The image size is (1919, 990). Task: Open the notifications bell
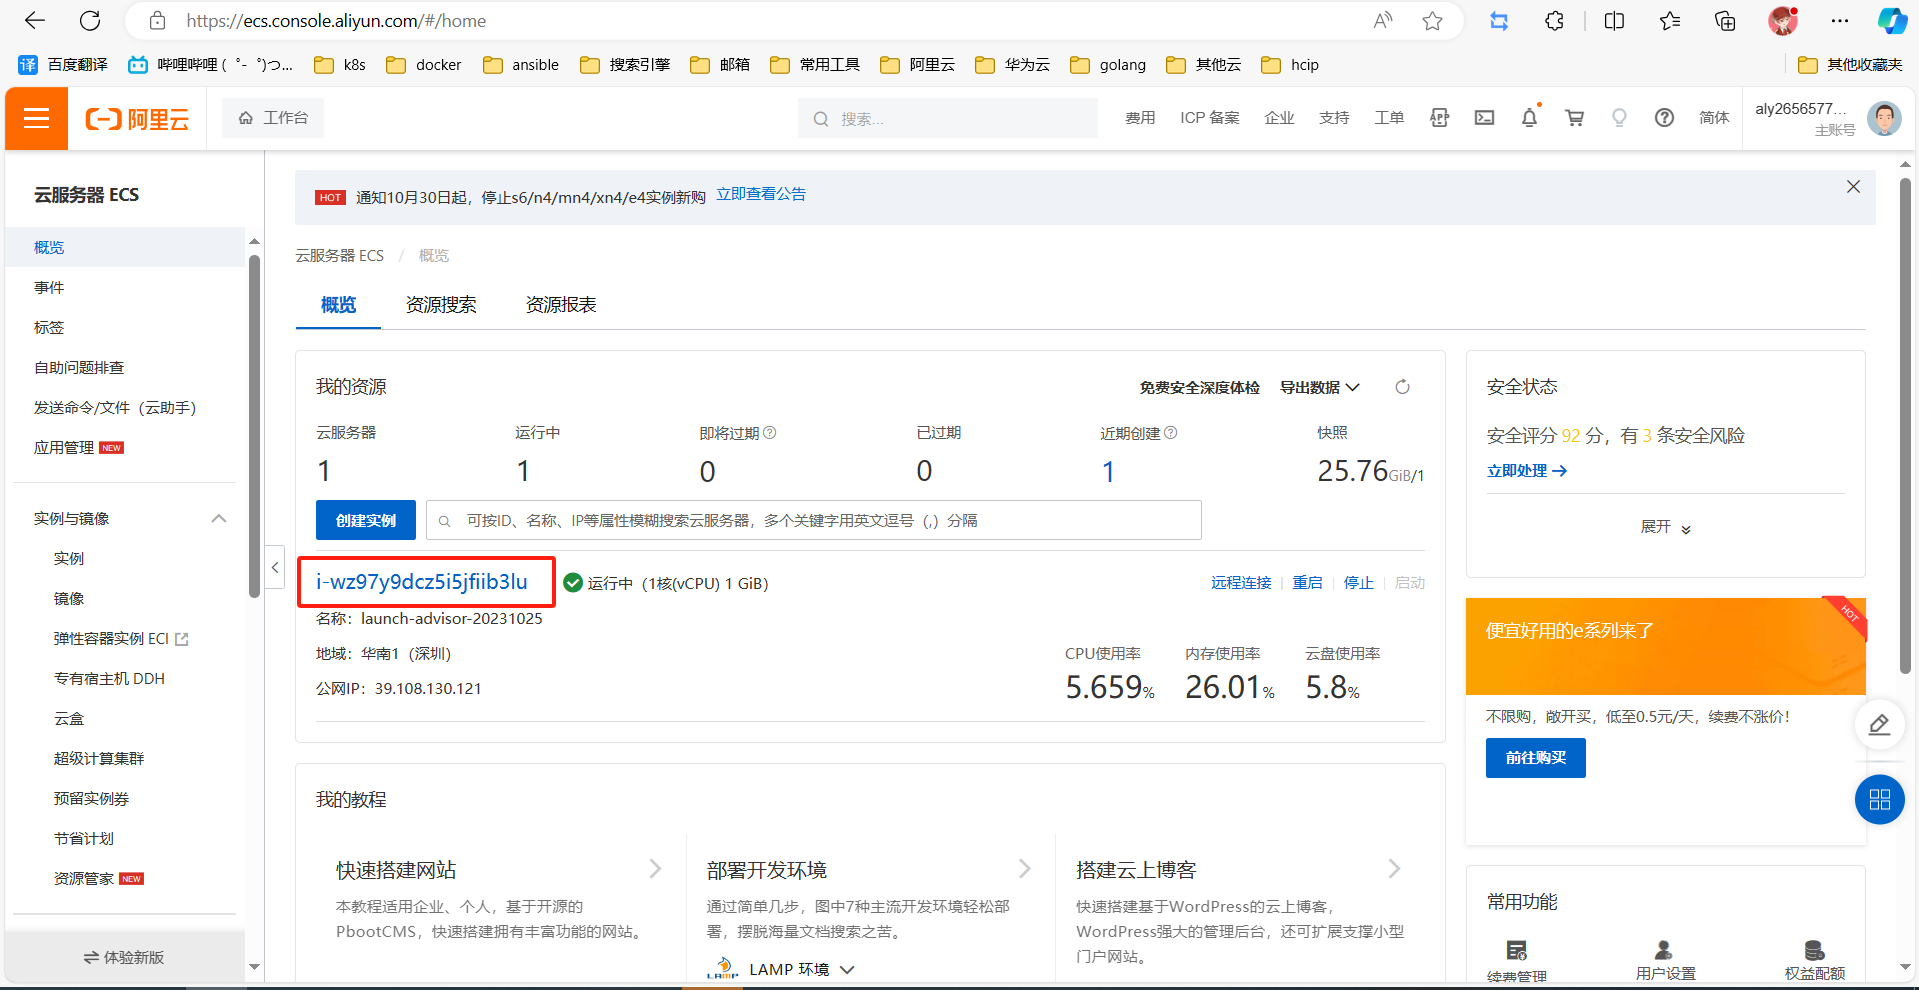pyautogui.click(x=1529, y=118)
